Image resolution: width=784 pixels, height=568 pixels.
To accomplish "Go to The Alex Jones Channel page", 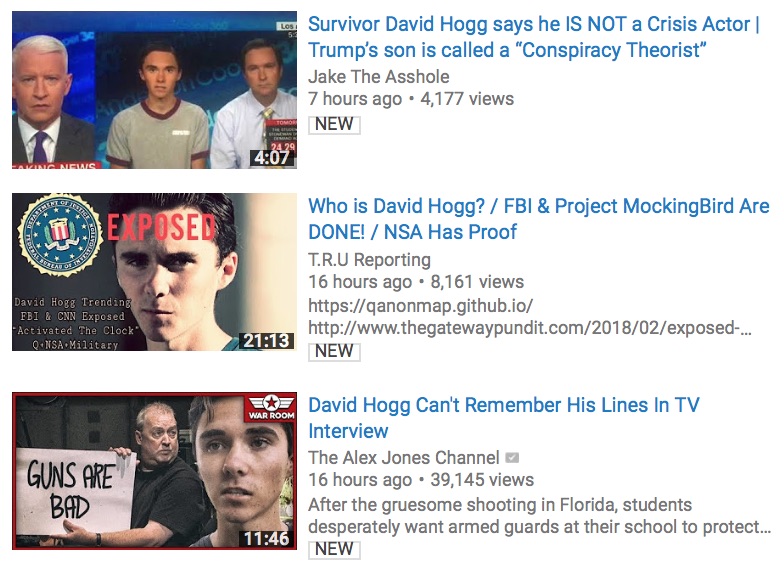I will click(x=404, y=458).
